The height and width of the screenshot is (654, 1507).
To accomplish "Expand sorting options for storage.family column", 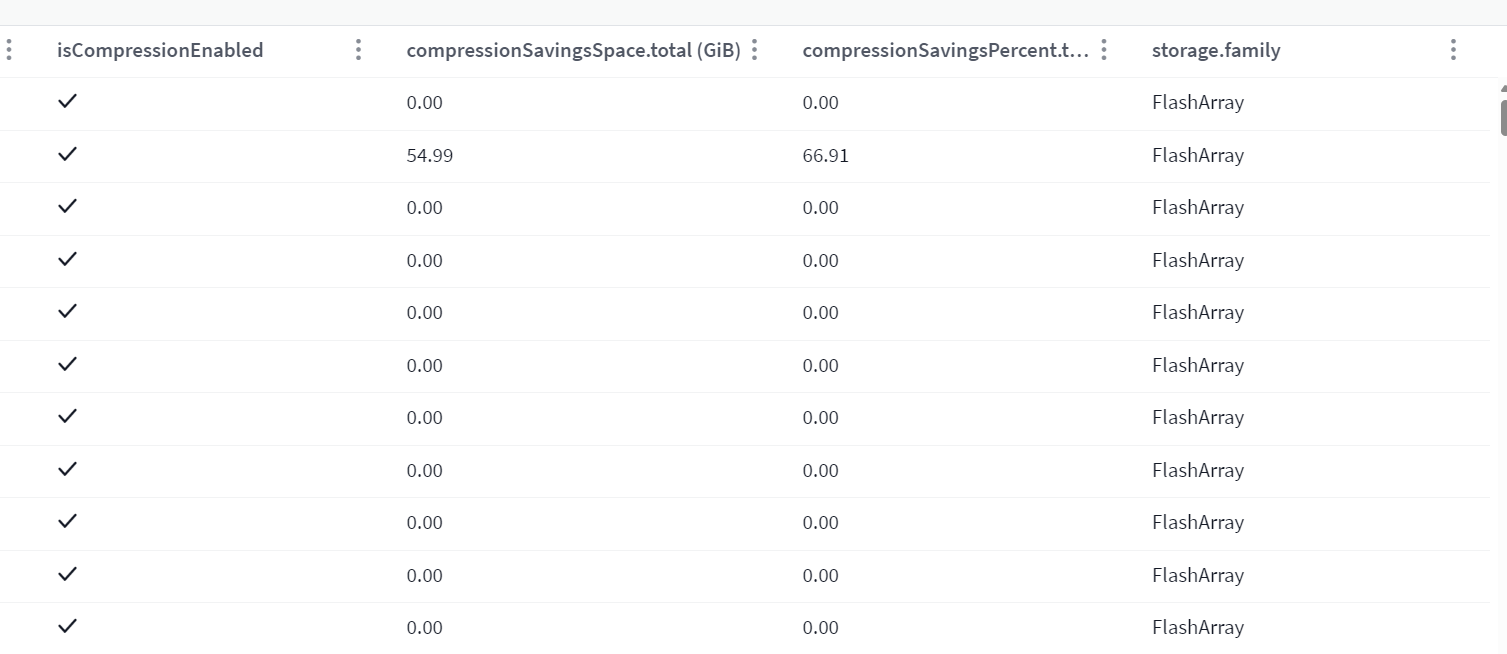I will click(1452, 50).
